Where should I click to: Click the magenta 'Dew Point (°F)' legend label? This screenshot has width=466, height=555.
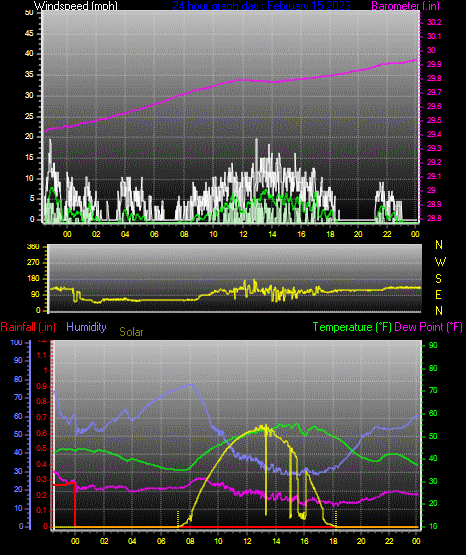coord(428,327)
